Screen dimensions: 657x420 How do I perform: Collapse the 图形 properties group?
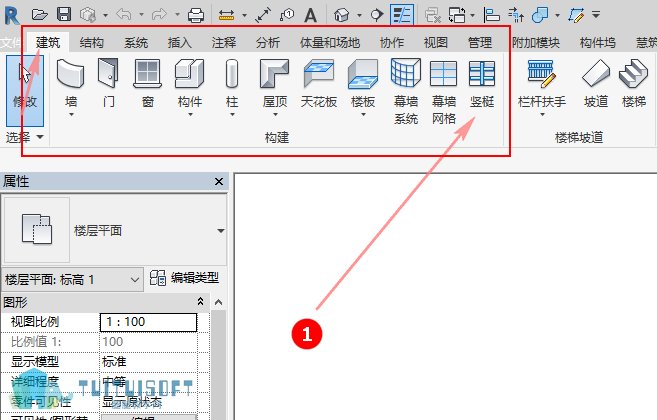click(x=200, y=302)
